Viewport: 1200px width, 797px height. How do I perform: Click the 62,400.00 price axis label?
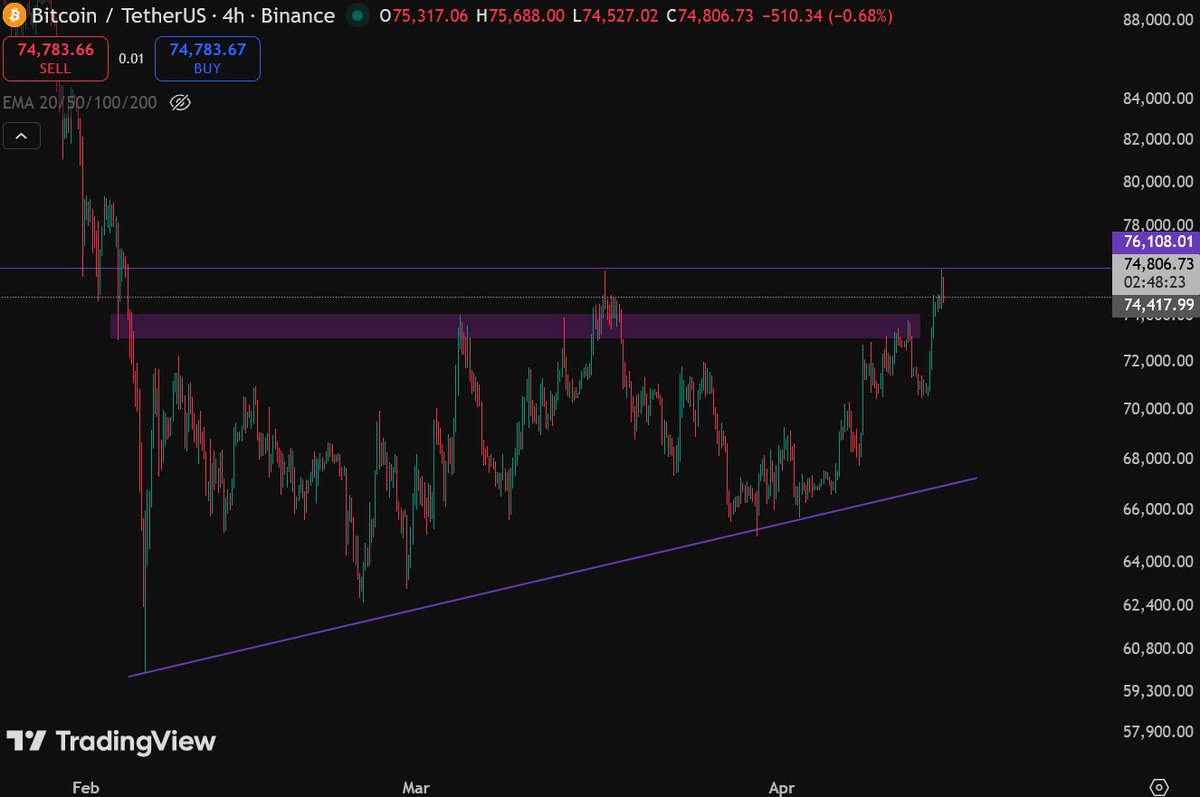[x=1158, y=605]
